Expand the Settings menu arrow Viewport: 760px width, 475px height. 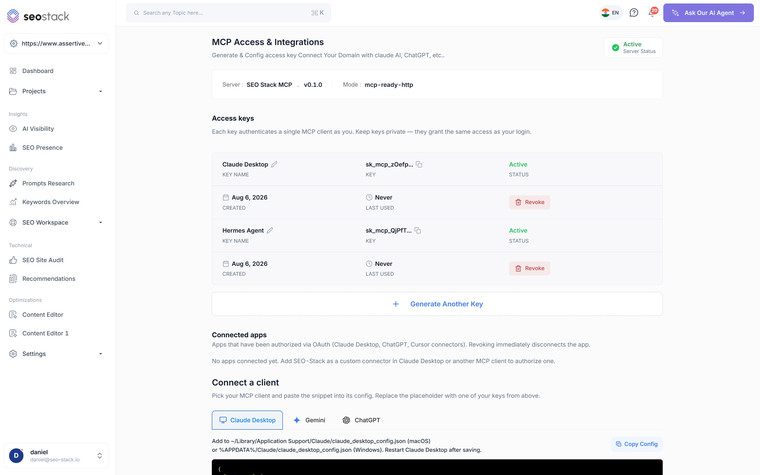click(101, 354)
